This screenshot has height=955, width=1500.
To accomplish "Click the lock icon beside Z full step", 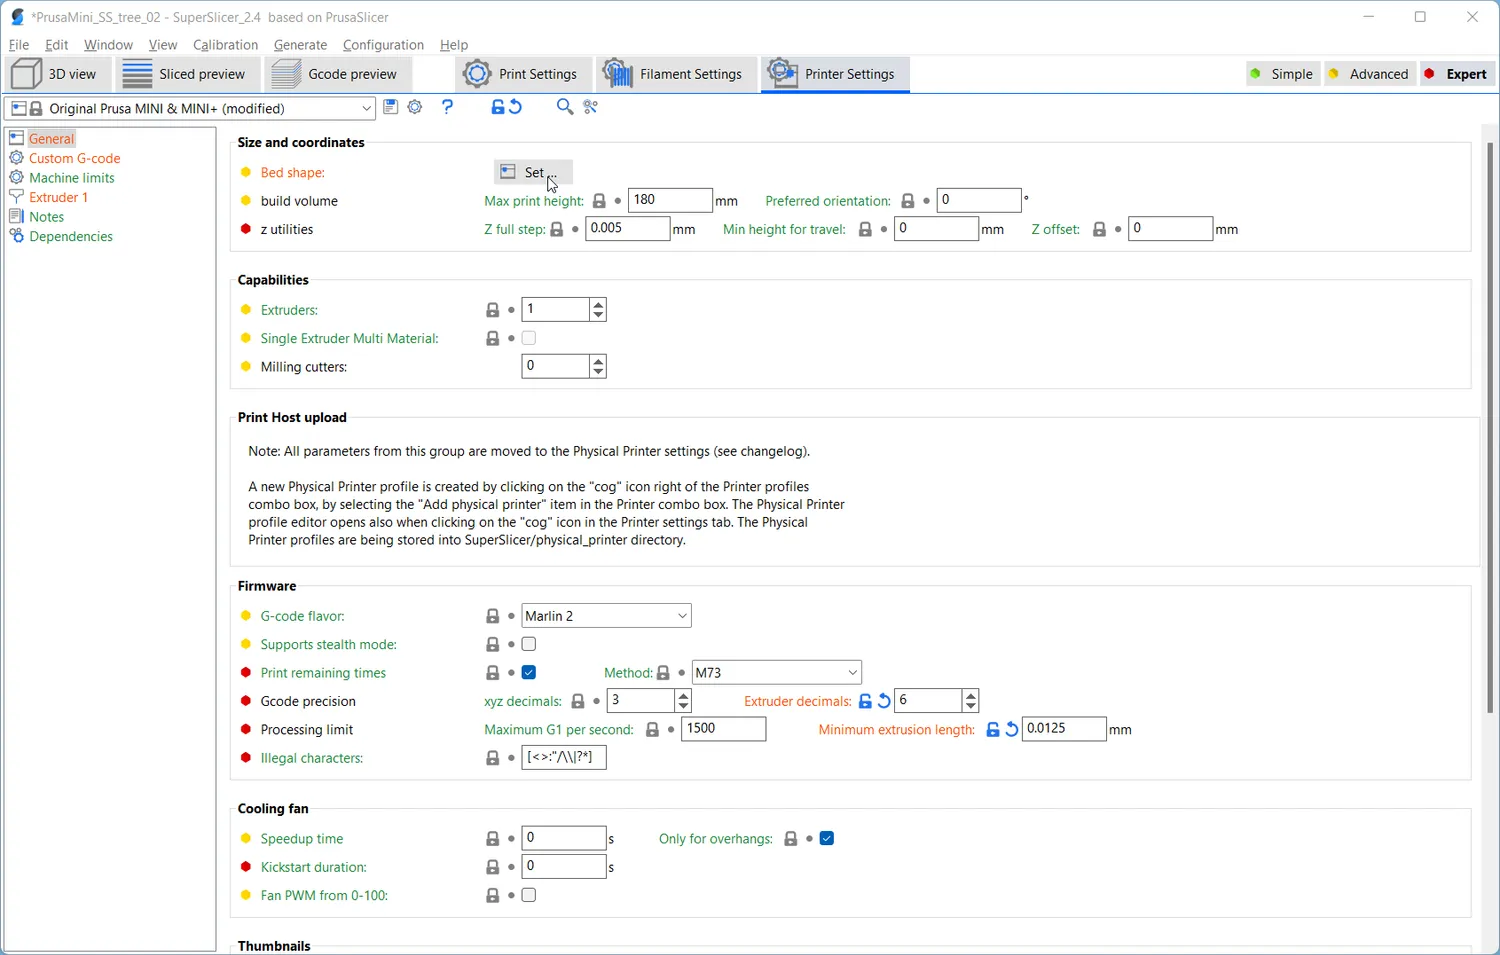I will 558,230.
